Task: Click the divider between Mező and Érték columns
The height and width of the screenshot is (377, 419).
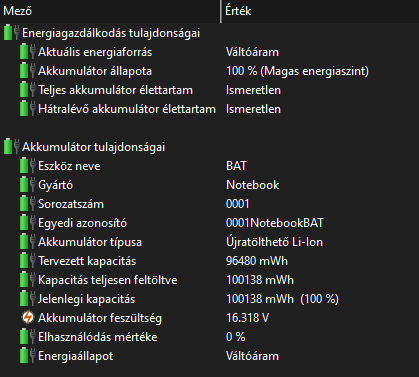Action: [x=221, y=11]
